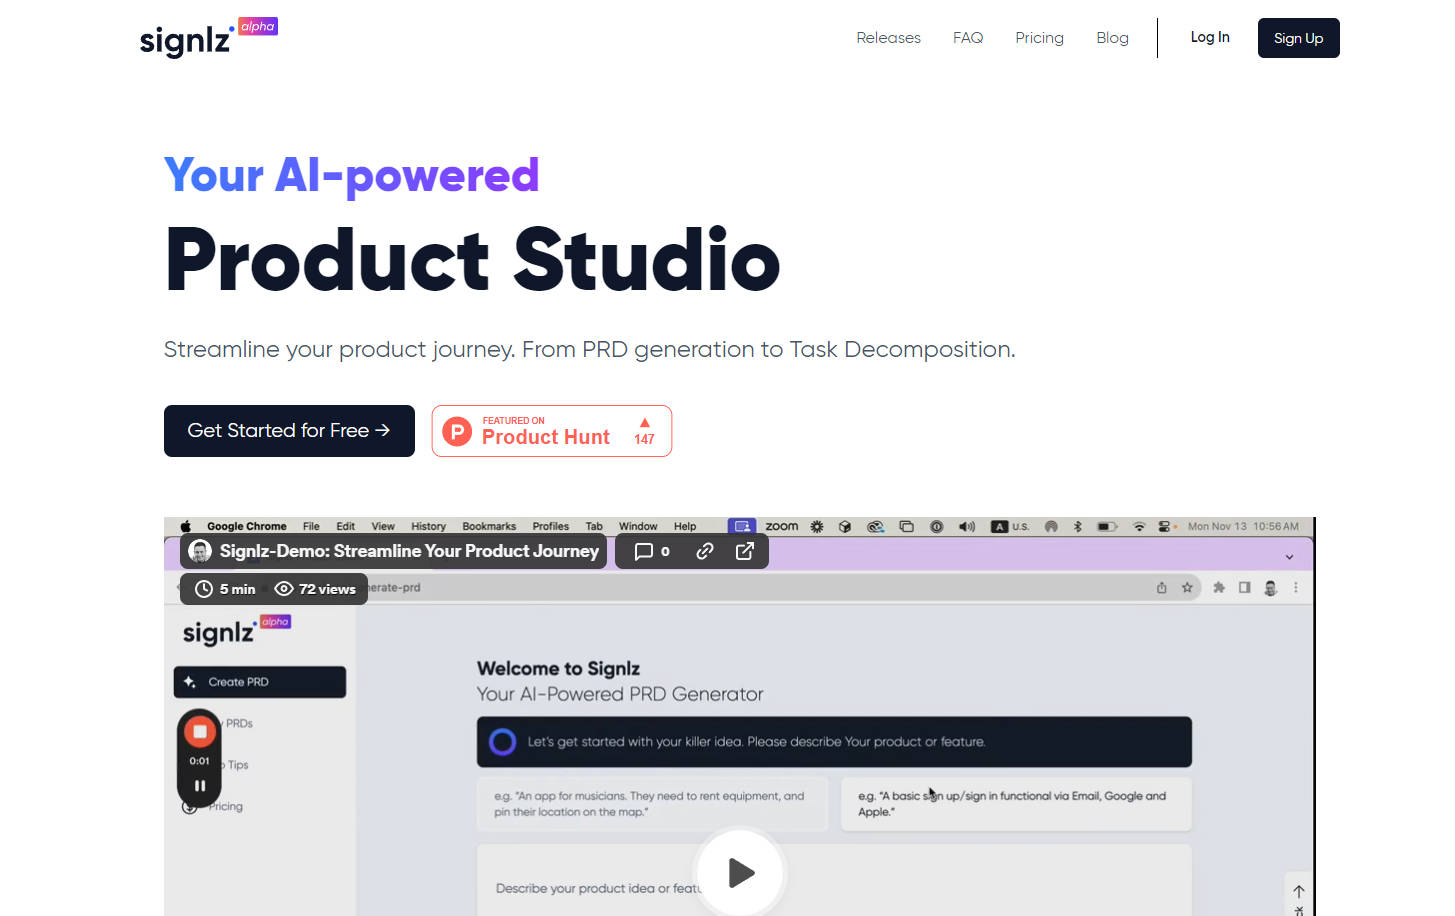Screen dimensions: 1455x916
Task: Click the scroll-to-top arrow button
Action: (x=1298, y=891)
